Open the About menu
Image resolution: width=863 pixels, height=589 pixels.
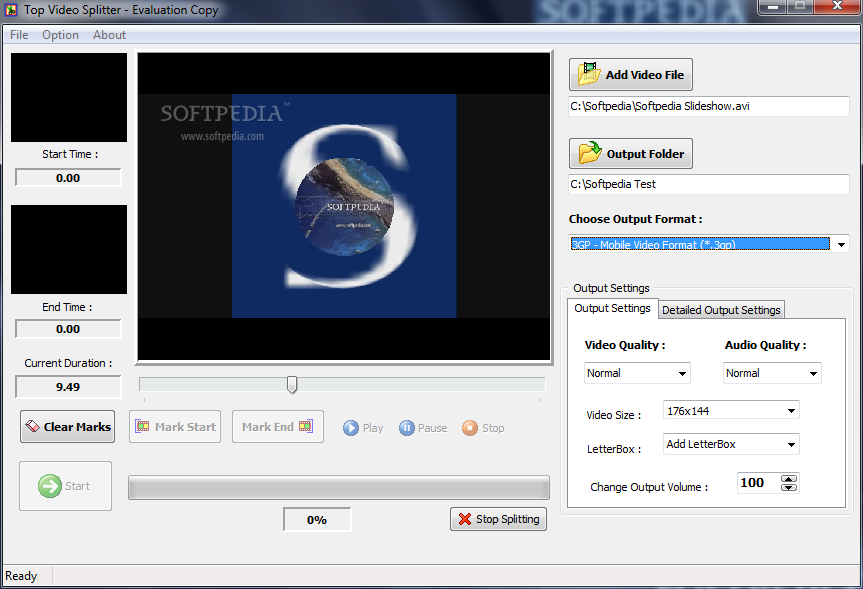110,35
